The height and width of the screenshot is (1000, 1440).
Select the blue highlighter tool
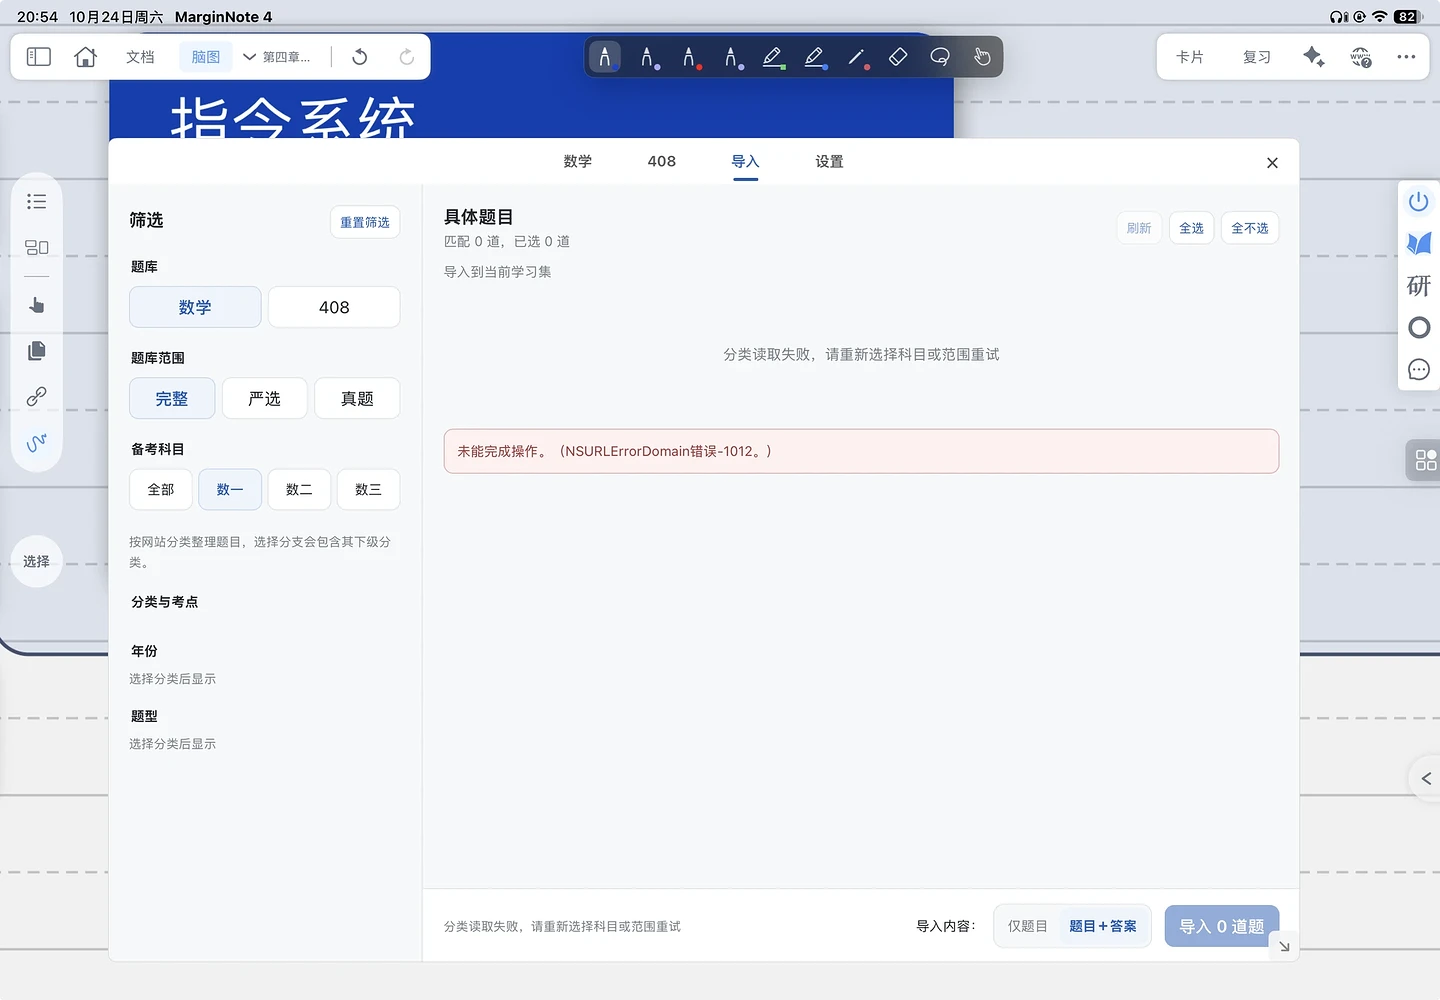click(x=815, y=57)
